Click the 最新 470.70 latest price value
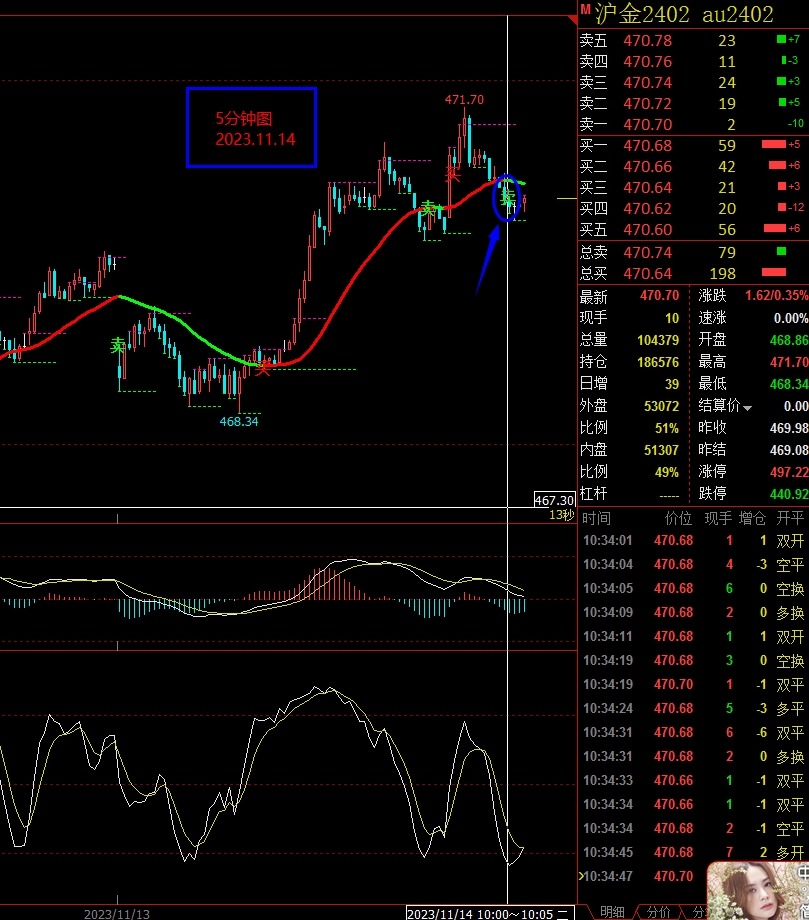This screenshot has width=809, height=920. pos(659,296)
